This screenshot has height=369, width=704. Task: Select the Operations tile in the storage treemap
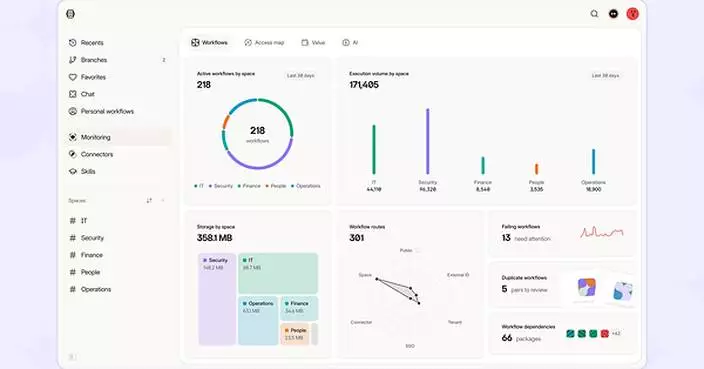pyautogui.click(x=258, y=321)
